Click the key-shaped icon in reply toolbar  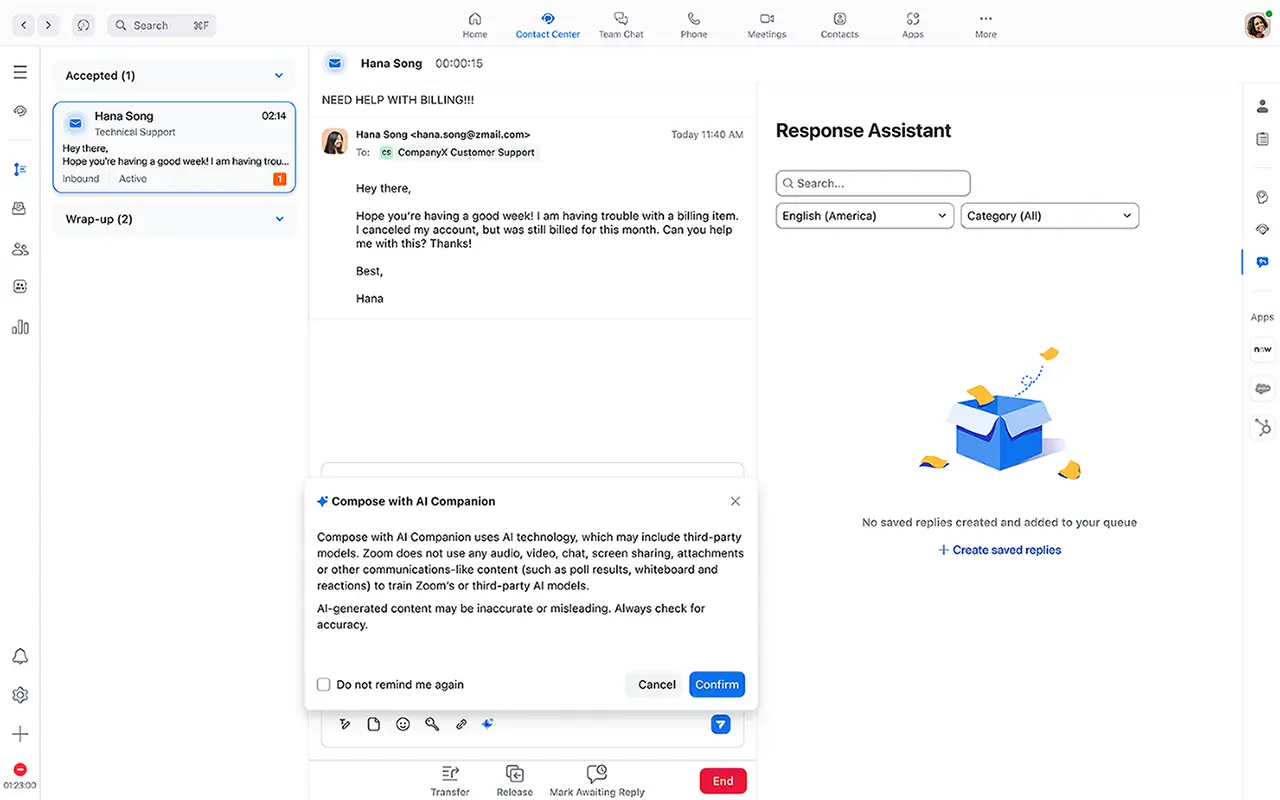click(432, 724)
